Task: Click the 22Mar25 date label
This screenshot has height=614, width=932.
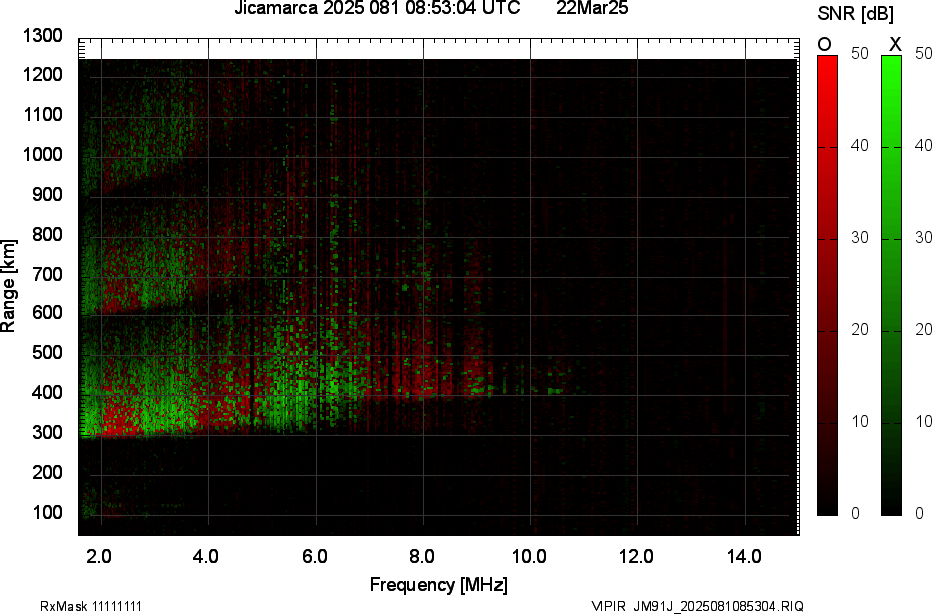Action: 592,9
